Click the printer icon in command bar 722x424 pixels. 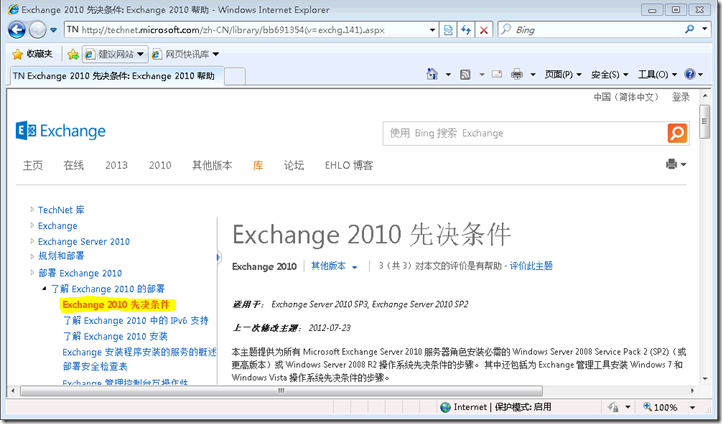pyautogui.click(x=517, y=74)
